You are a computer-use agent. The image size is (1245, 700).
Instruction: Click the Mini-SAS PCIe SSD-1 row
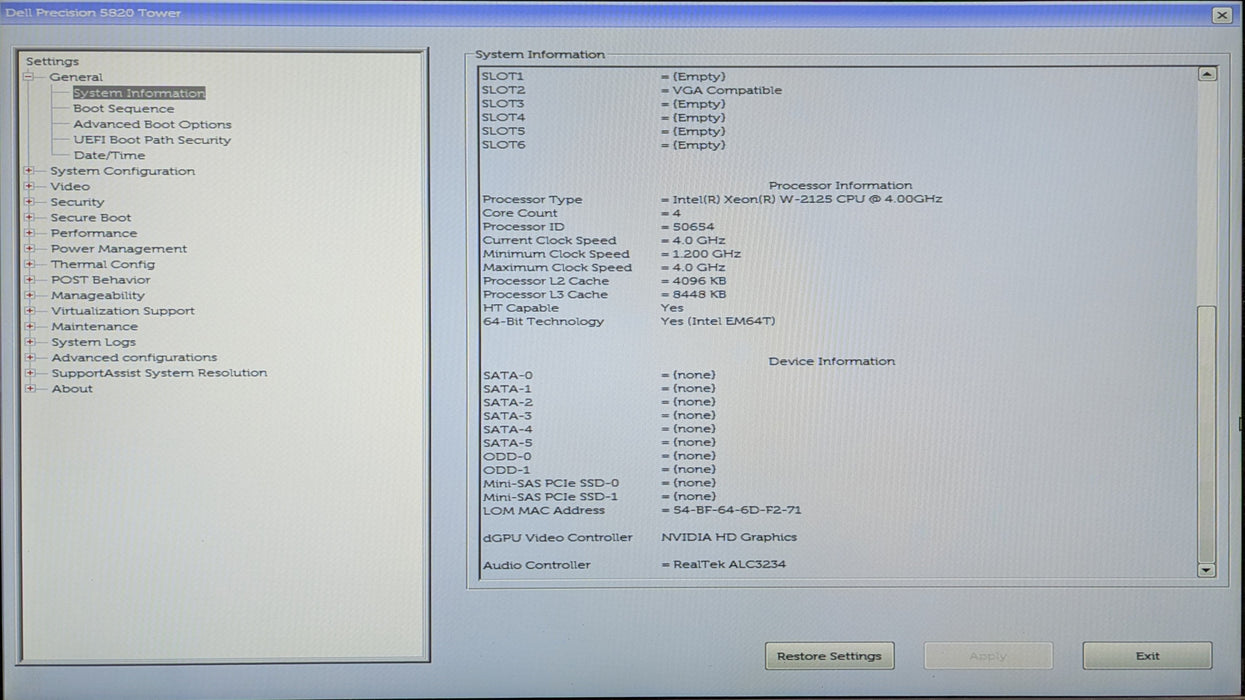point(599,497)
